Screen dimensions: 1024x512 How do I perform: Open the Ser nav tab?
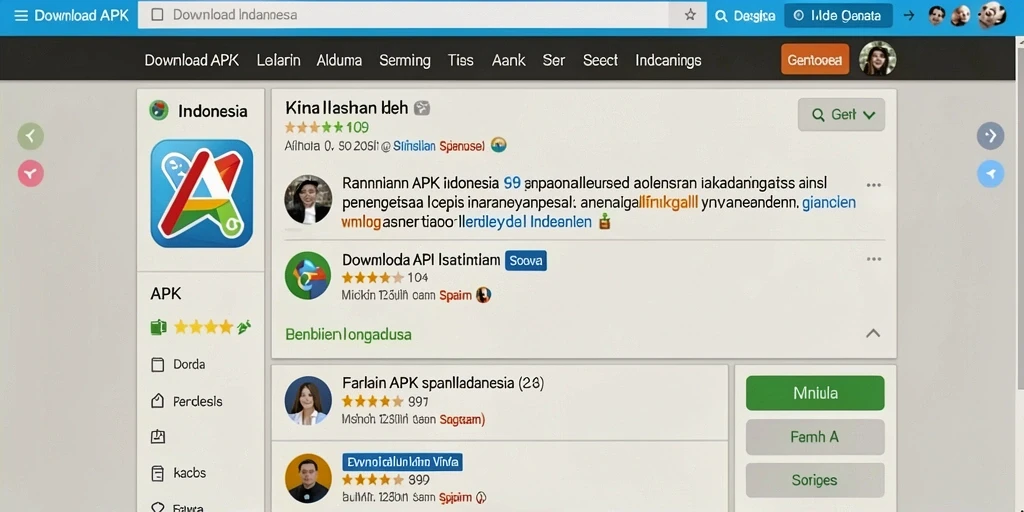click(554, 60)
